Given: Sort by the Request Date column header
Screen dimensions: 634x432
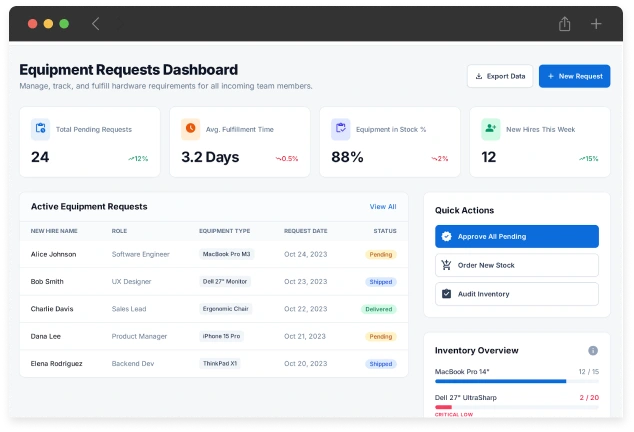Looking at the screenshot, I should pyautogui.click(x=305, y=231).
